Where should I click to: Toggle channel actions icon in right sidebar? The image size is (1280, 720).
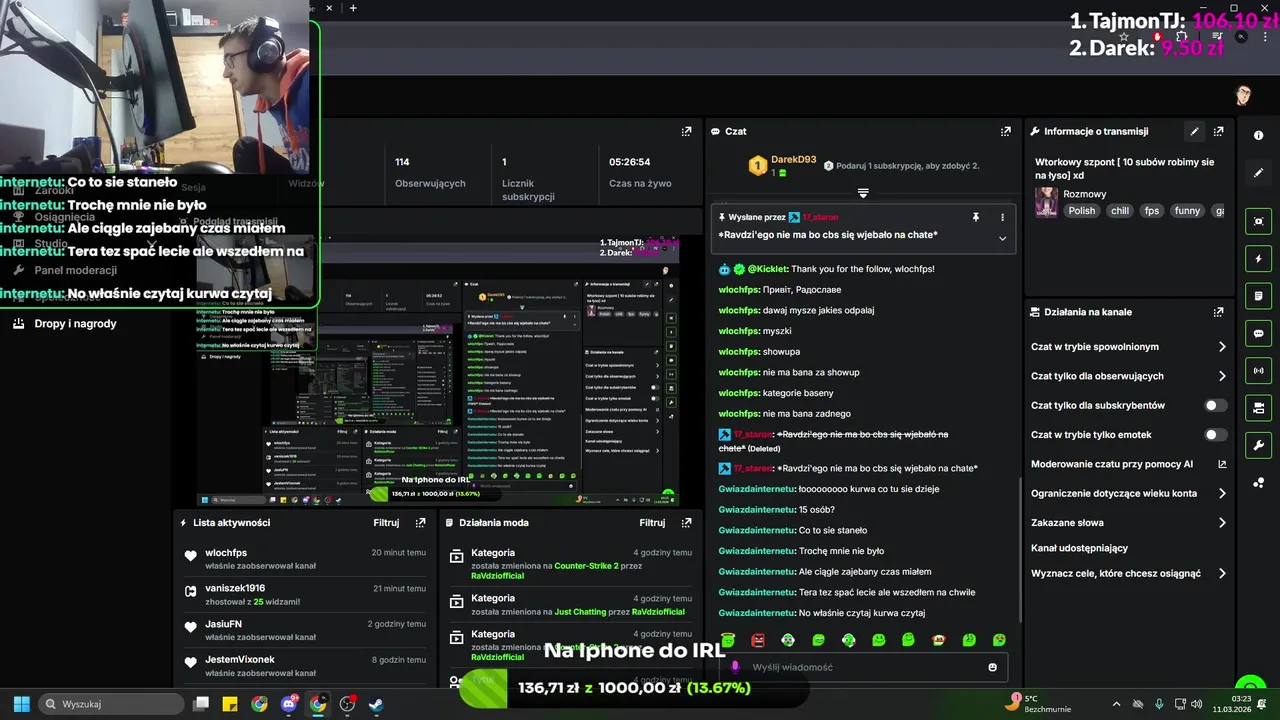(x=1258, y=408)
